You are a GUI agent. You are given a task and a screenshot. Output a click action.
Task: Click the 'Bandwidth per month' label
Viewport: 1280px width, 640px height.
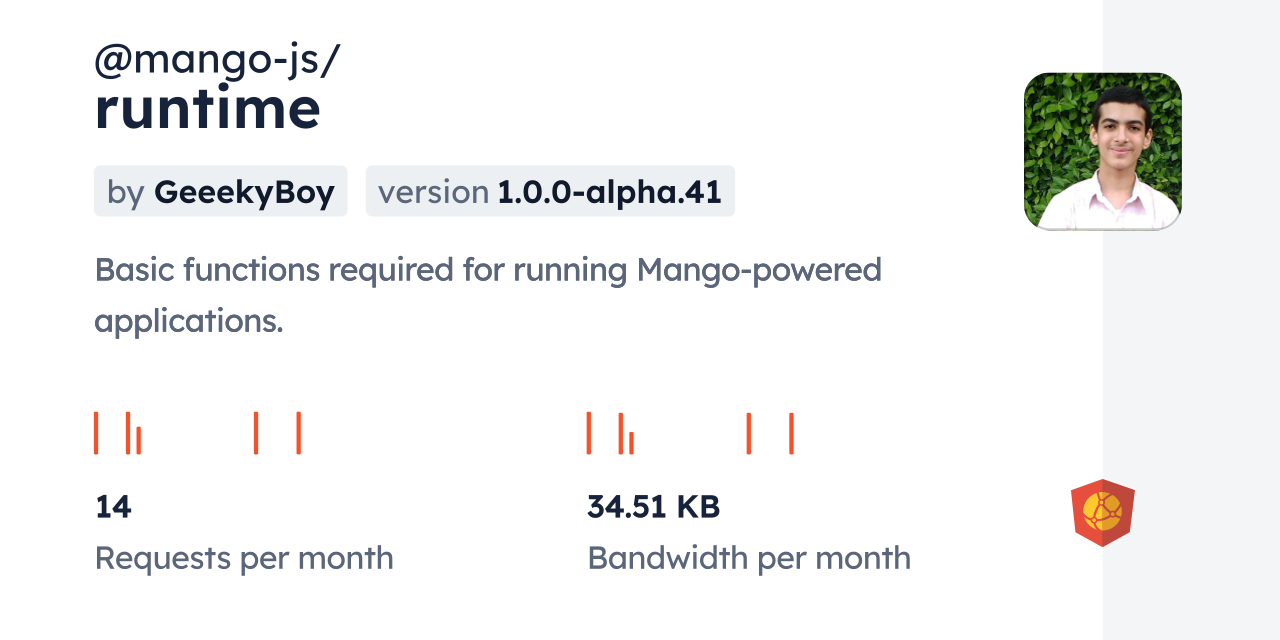click(x=749, y=558)
